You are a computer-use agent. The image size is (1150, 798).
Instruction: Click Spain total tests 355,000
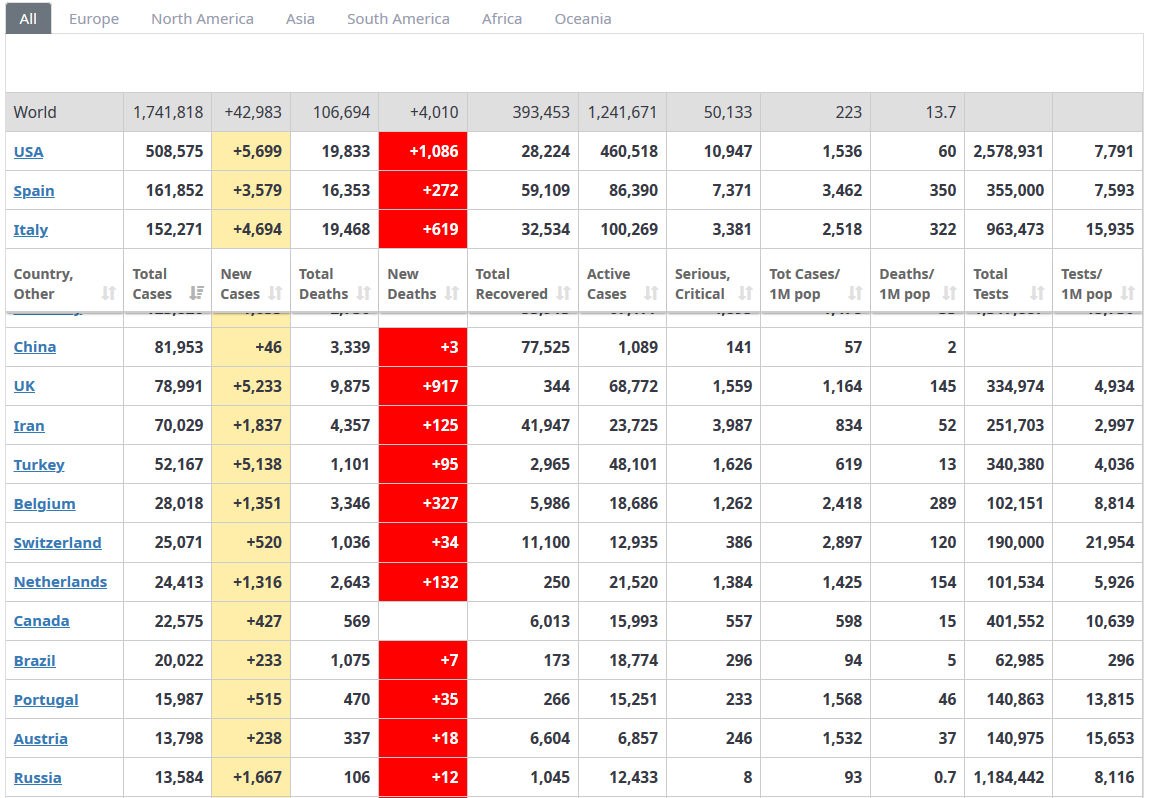coord(1015,190)
